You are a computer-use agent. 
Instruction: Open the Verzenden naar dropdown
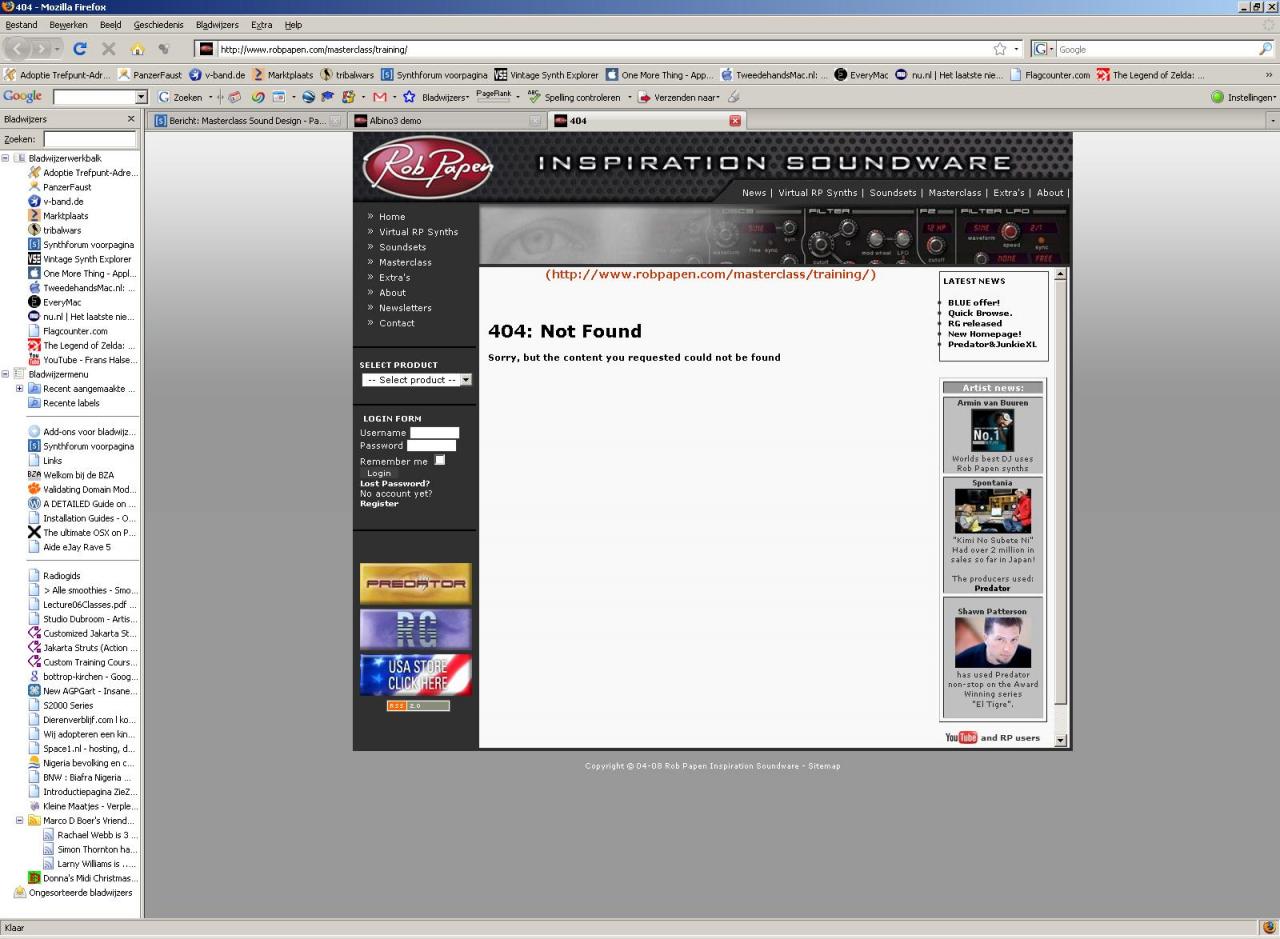tap(678, 97)
